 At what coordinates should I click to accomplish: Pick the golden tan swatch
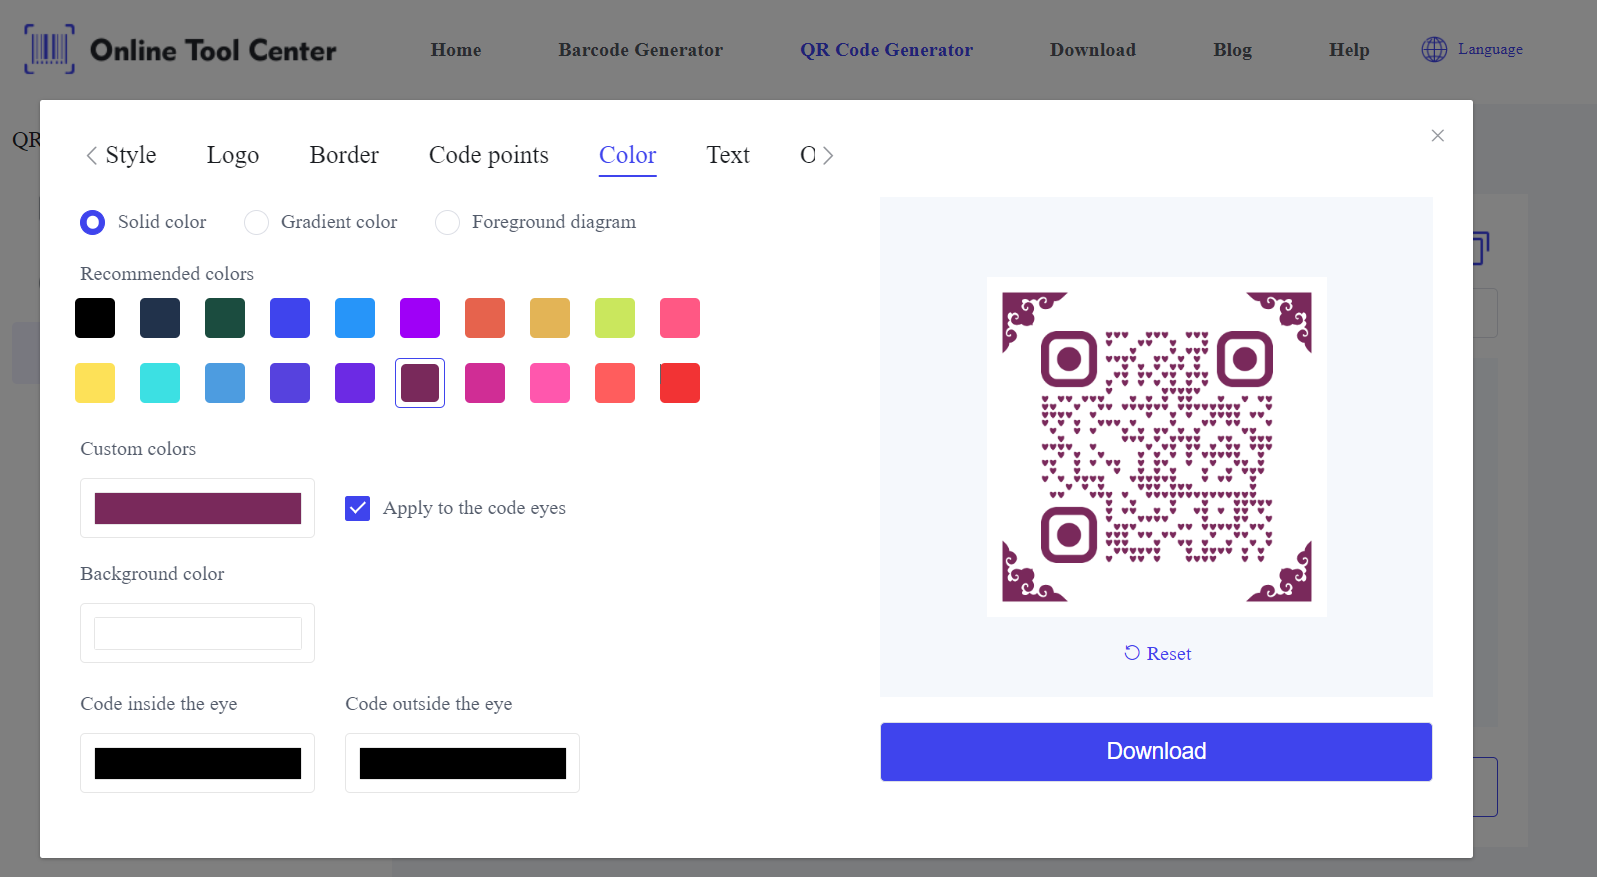pyautogui.click(x=550, y=318)
